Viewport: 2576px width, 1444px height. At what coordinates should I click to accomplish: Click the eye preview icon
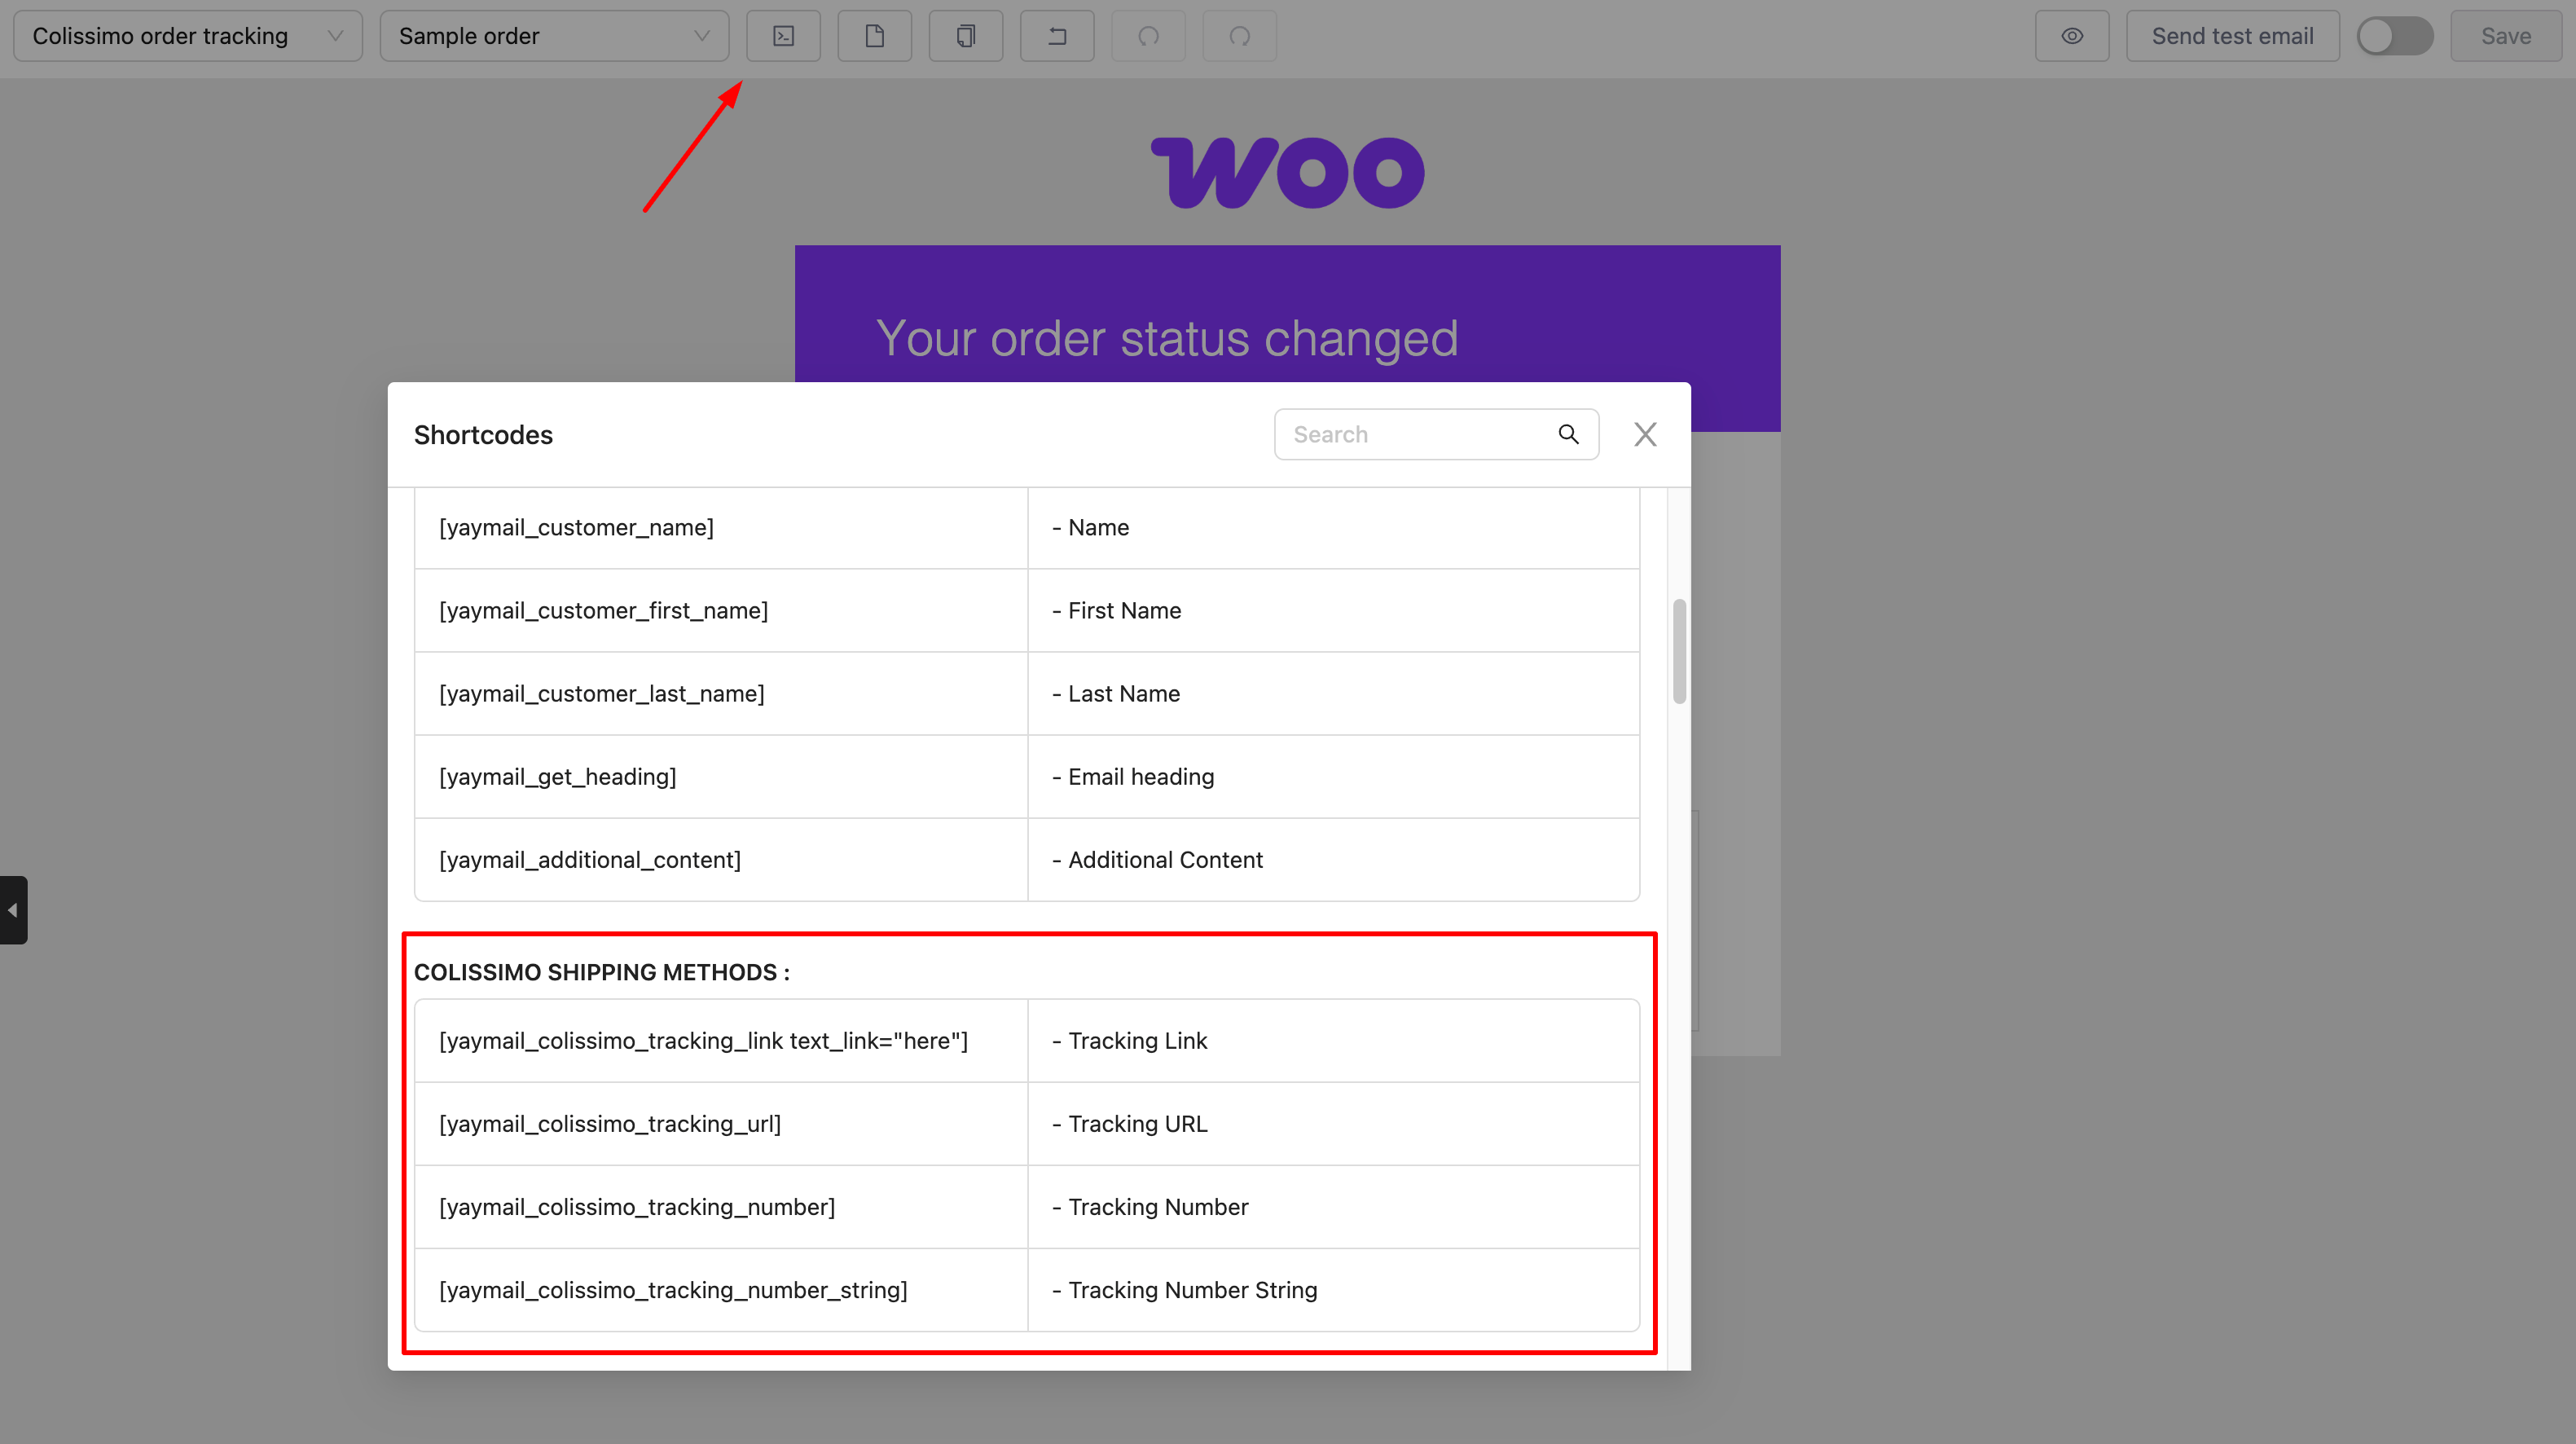tap(2071, 36)
